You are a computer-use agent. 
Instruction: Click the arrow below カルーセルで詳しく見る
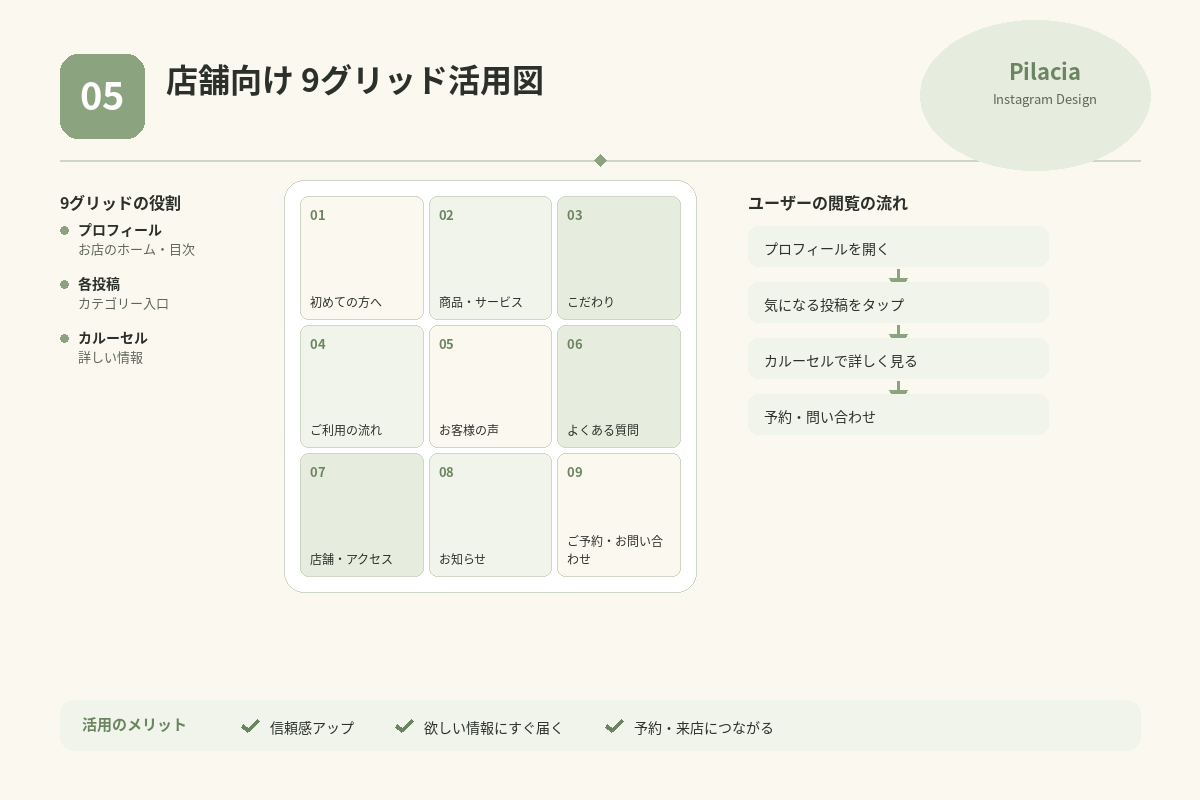tap(898, 387)
